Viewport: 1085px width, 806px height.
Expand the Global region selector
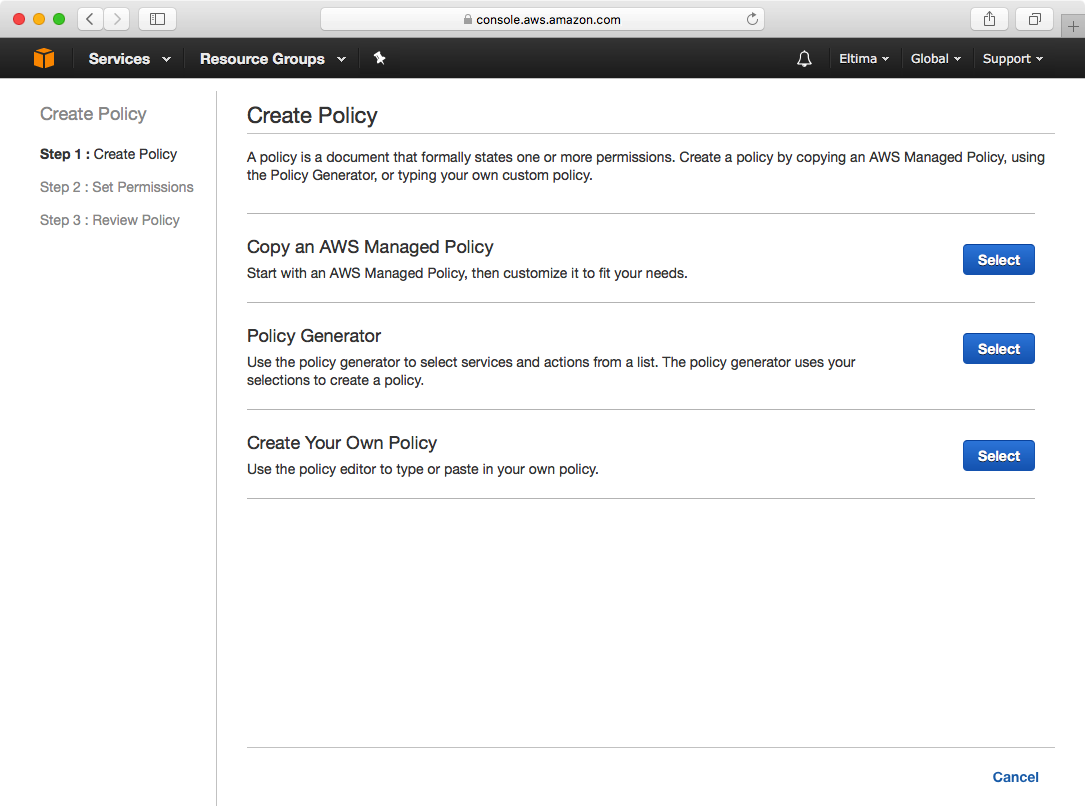(x=935, y=58)
